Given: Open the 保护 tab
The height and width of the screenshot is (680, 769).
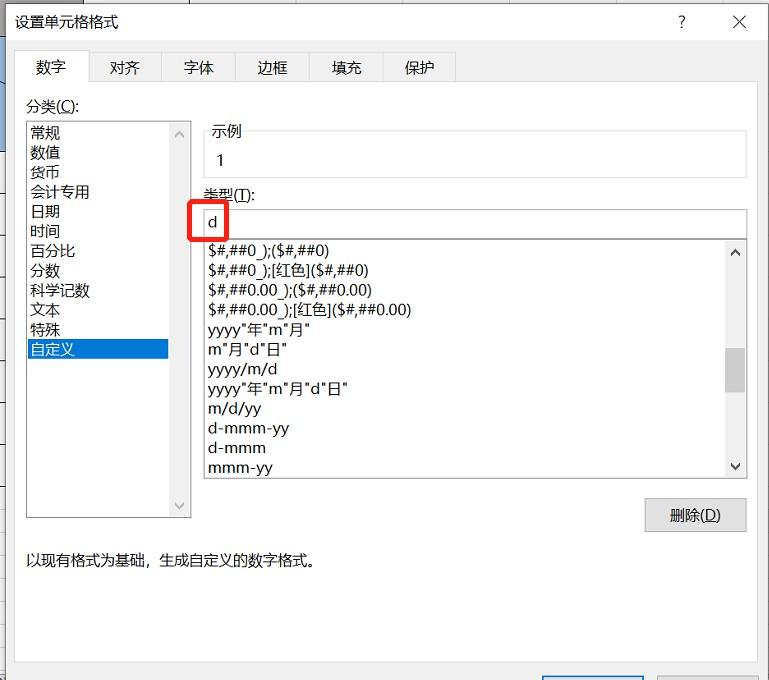Looking at the screenshot, I should click(x=419, y=68).
